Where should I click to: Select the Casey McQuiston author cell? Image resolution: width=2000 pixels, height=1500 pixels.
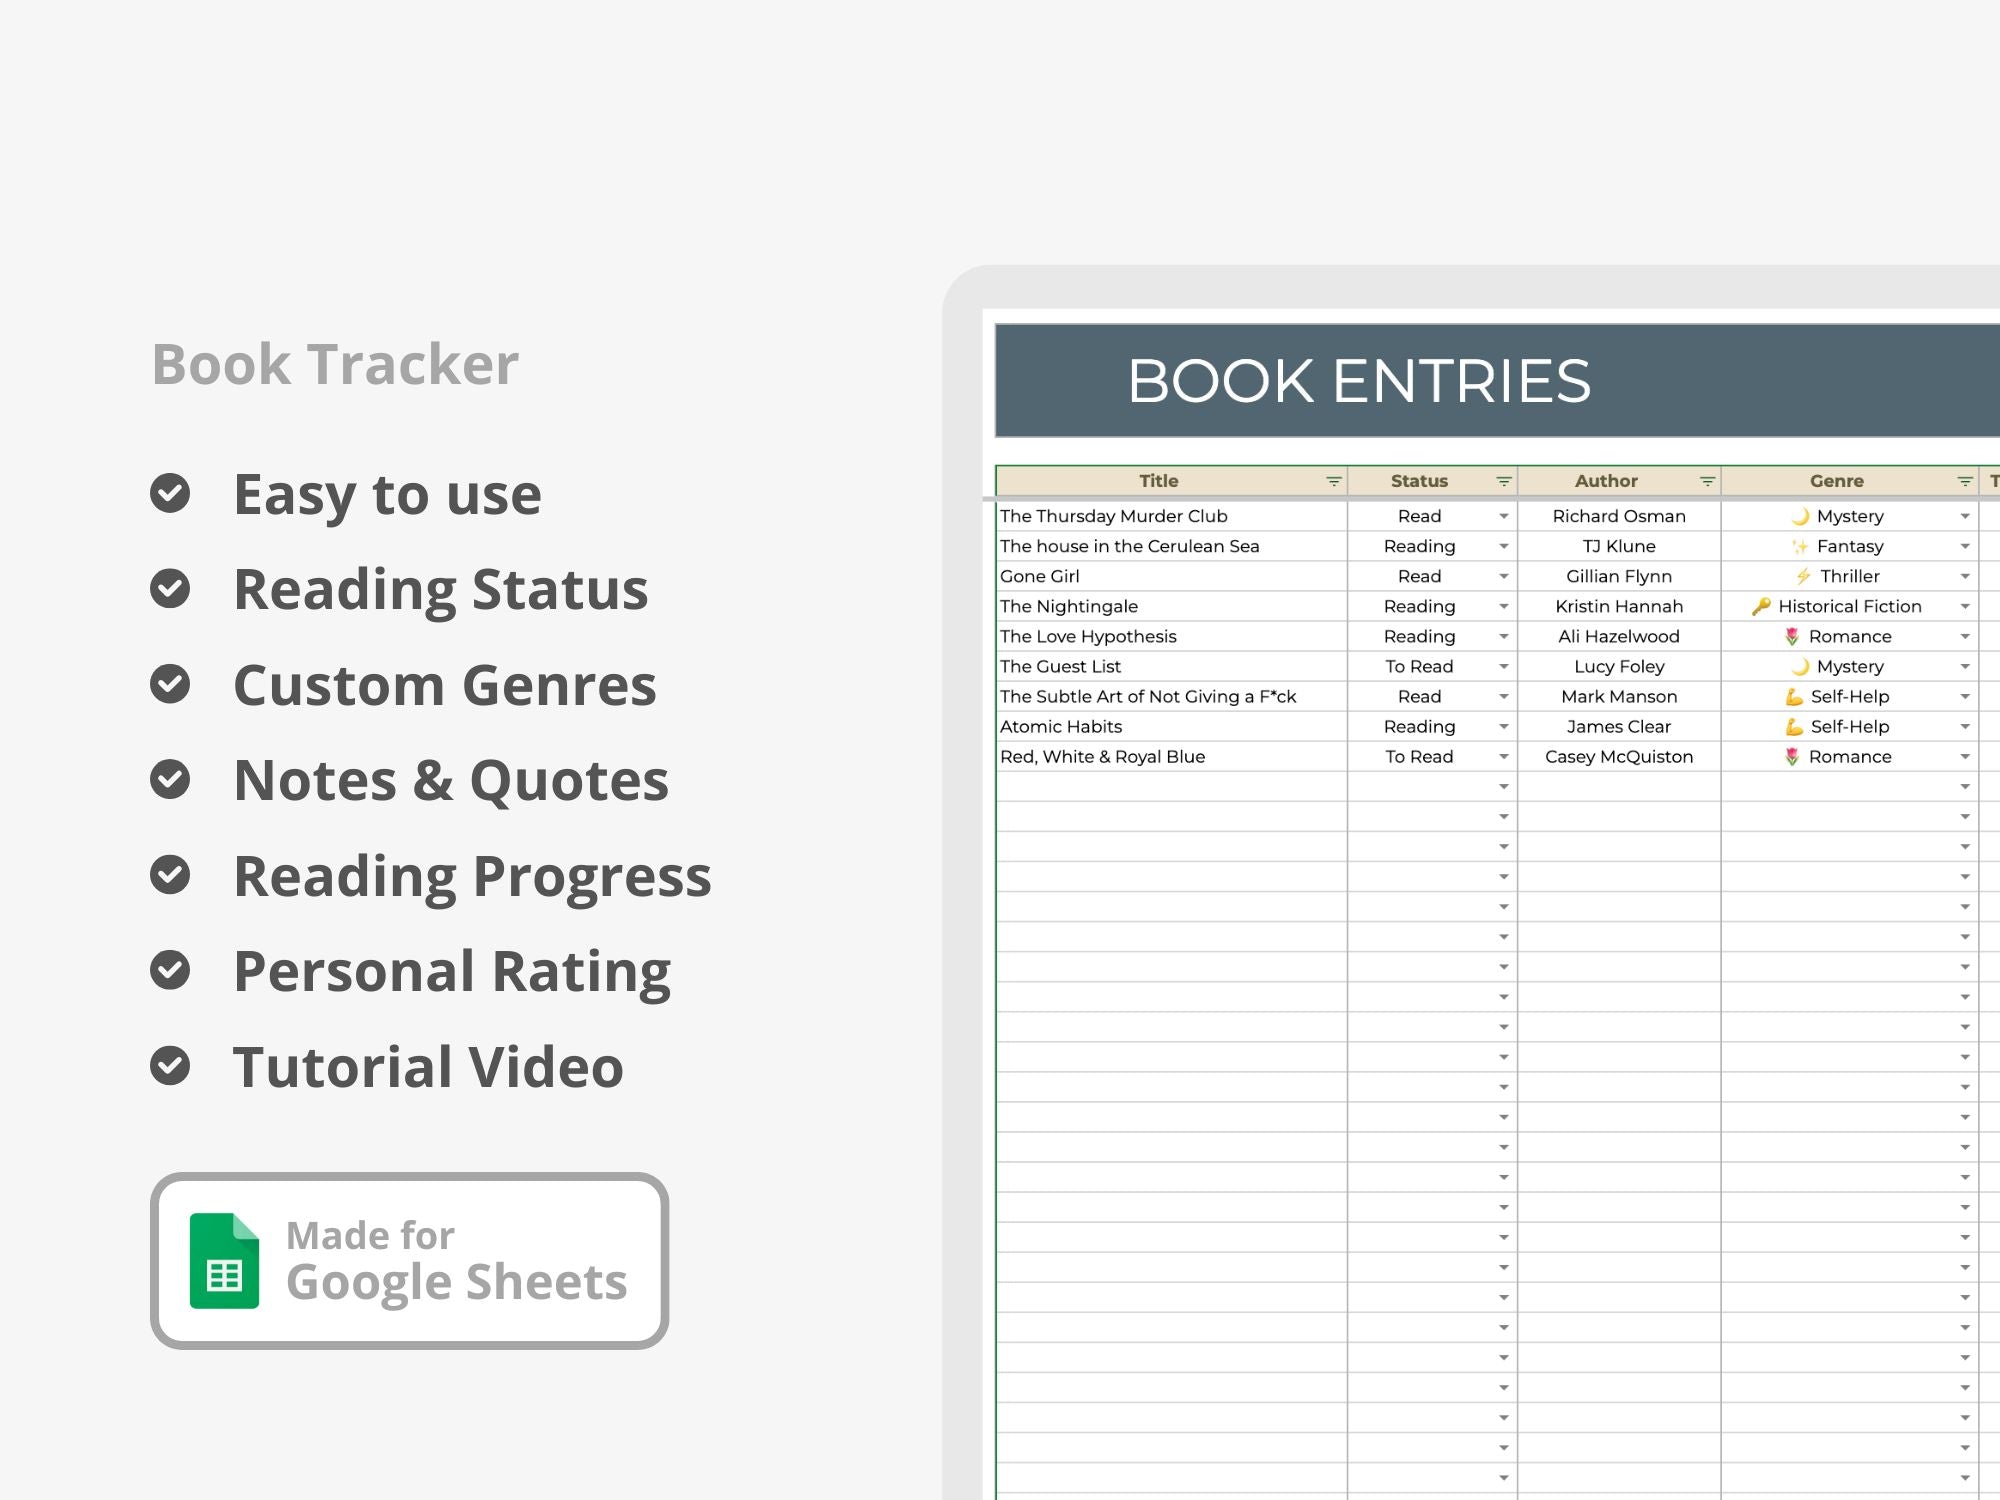pyautogui.click(x=1618, y=757)
